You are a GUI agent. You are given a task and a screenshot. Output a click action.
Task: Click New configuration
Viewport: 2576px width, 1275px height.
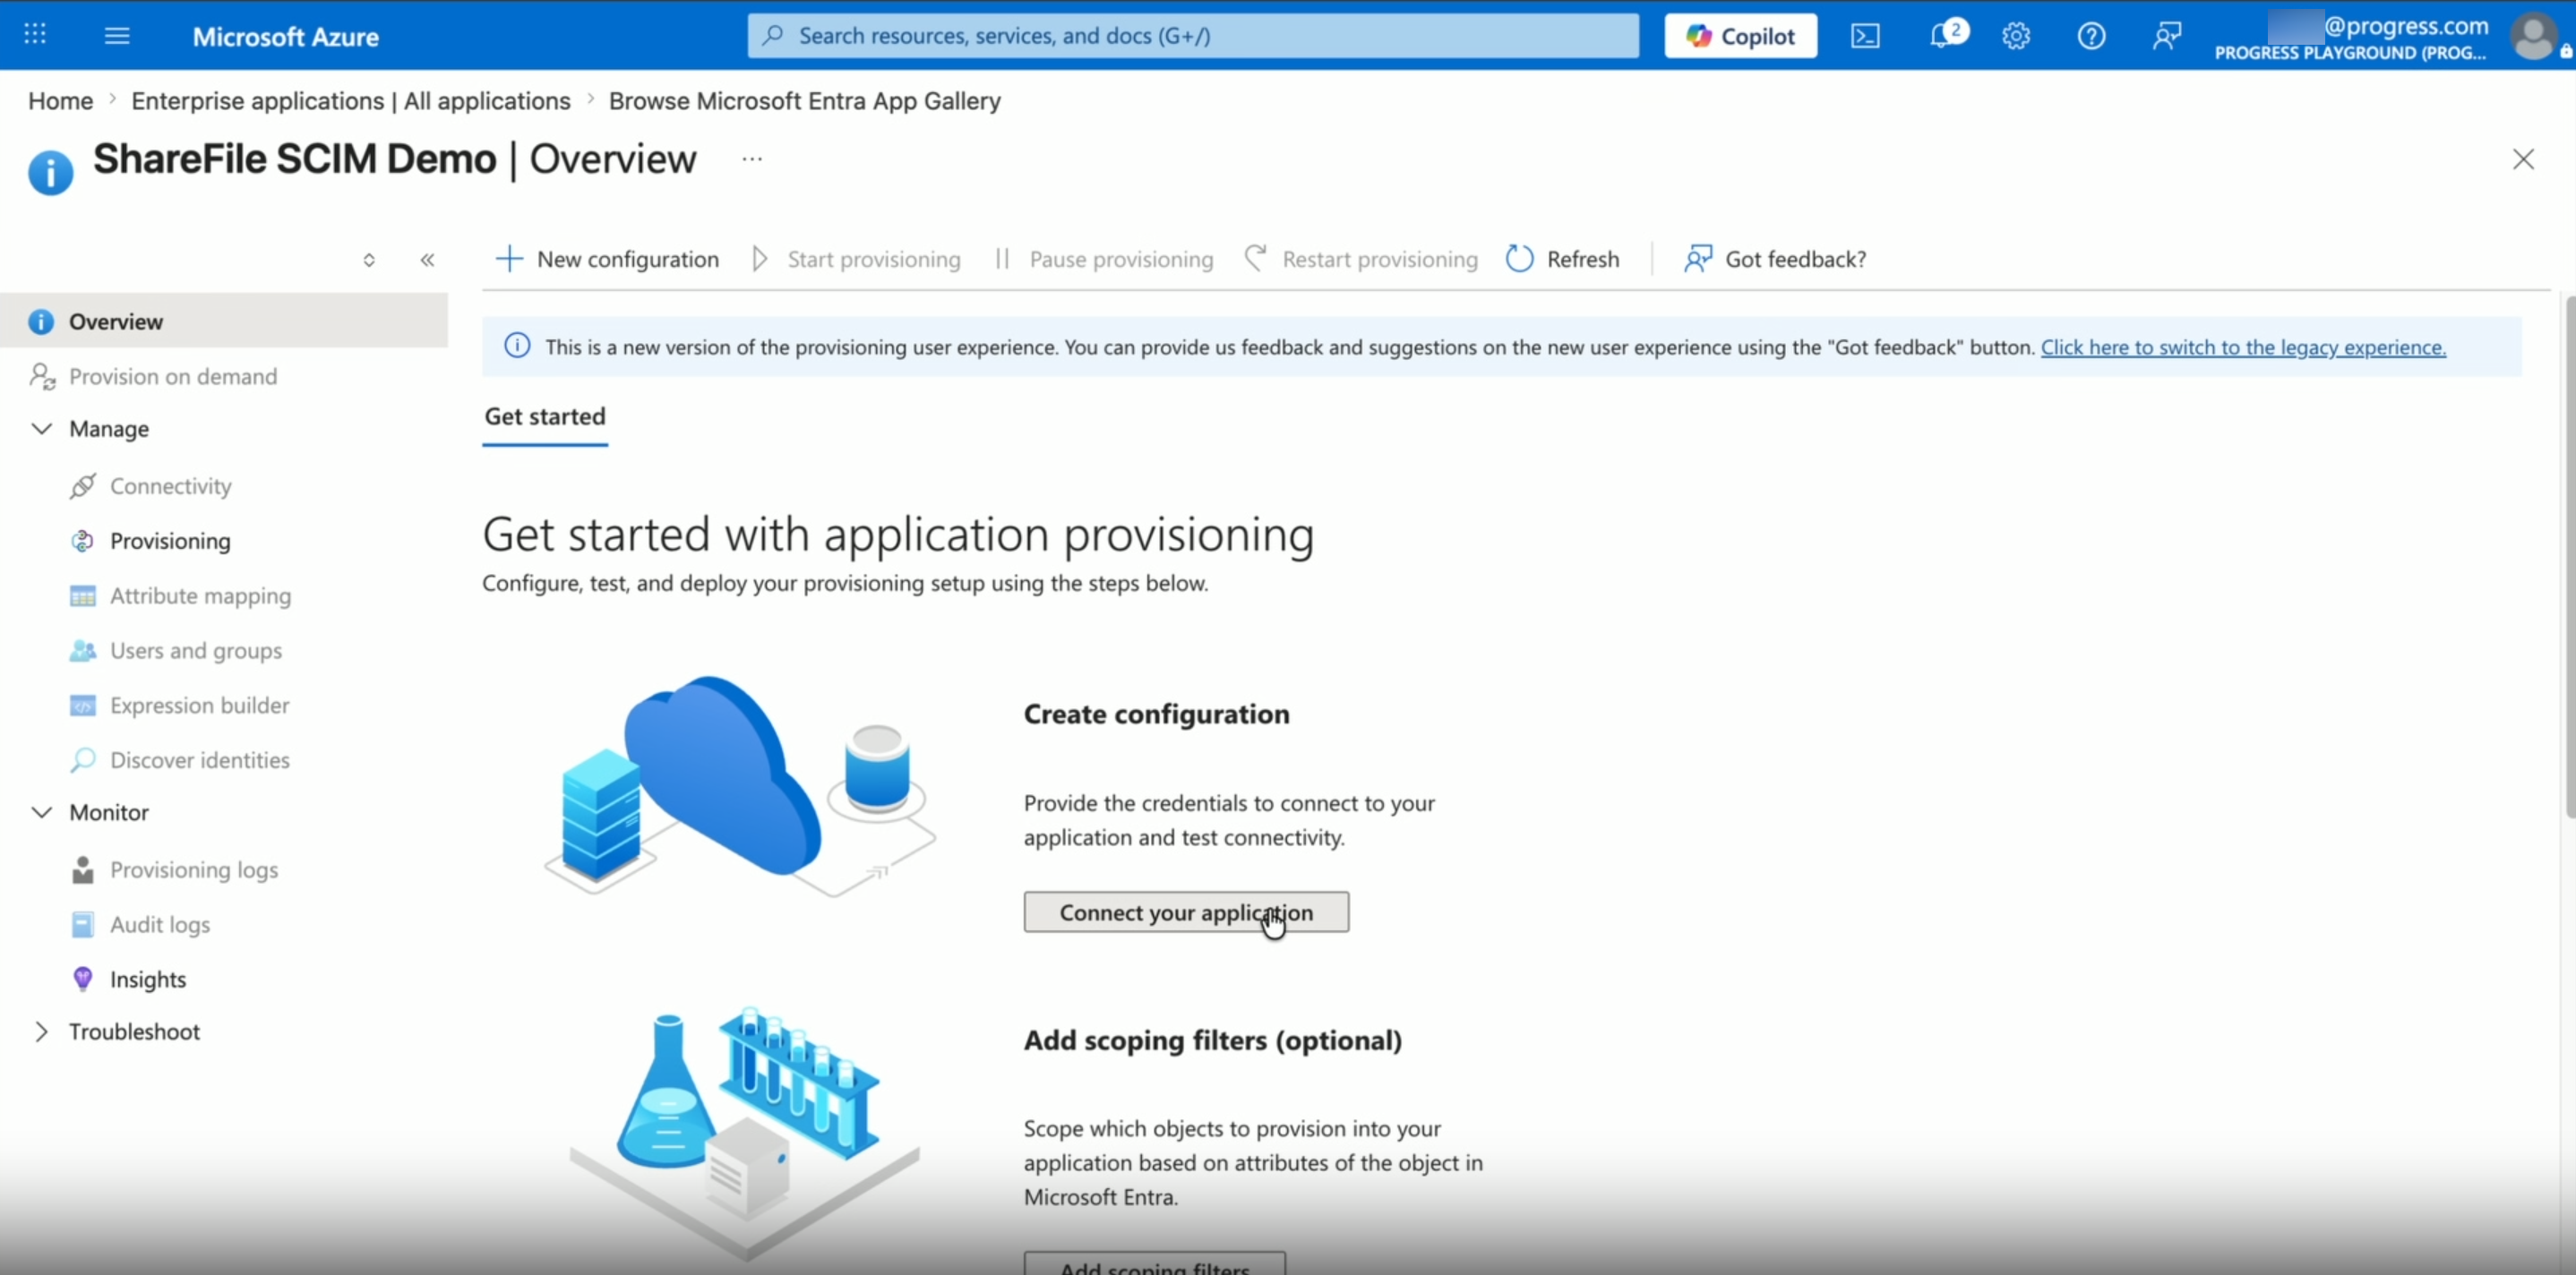point(607,259)
